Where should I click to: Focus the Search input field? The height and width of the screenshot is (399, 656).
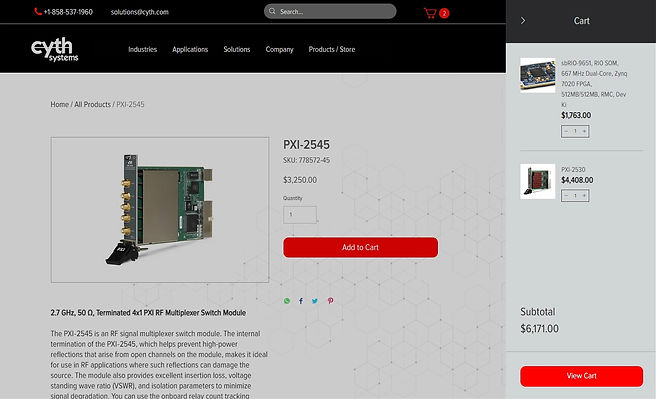point(330,11)
